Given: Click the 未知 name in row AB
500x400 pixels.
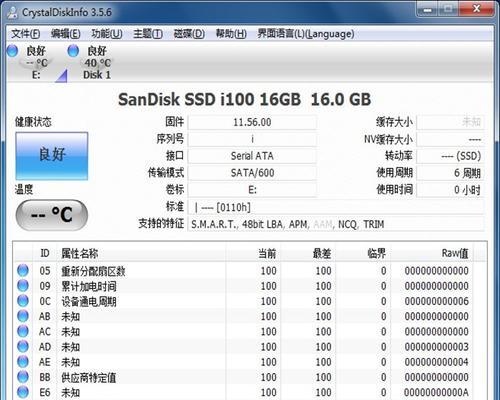Looking at the screenshot, I should [70, 316].
